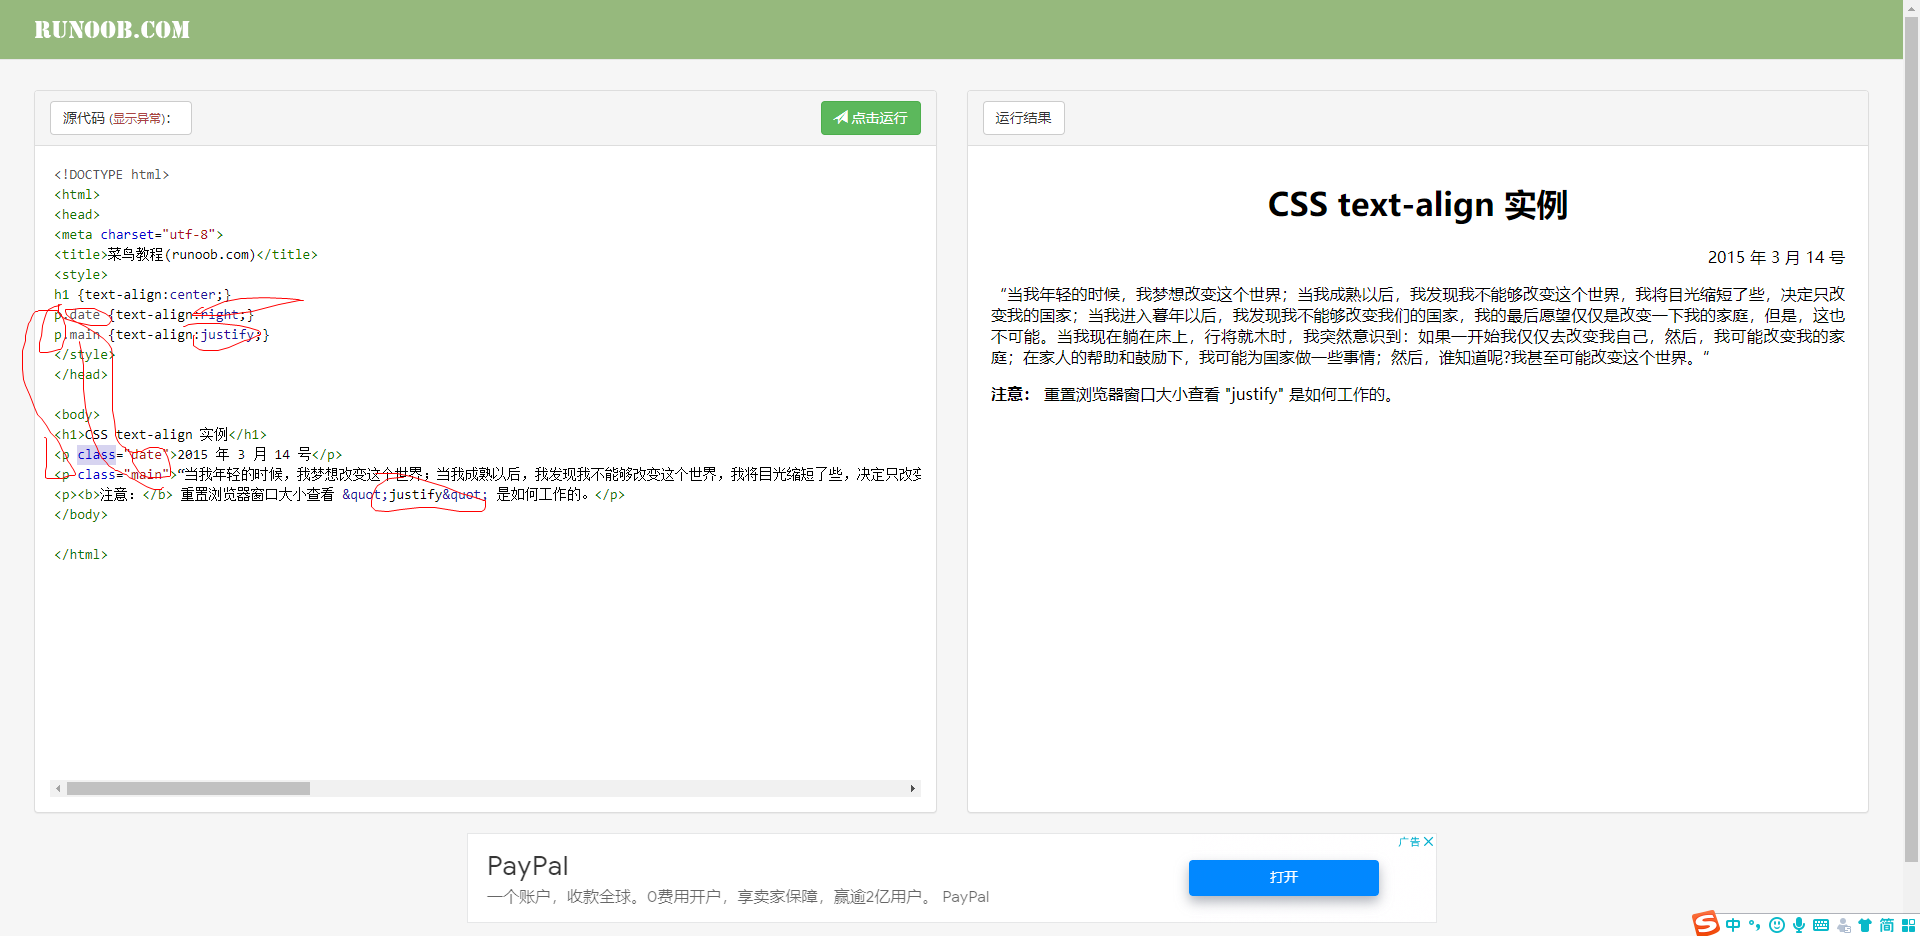Click the 2015 年 3 月 14 号 date in result
Screen dimensions: 1920x936
[1776, 258]
